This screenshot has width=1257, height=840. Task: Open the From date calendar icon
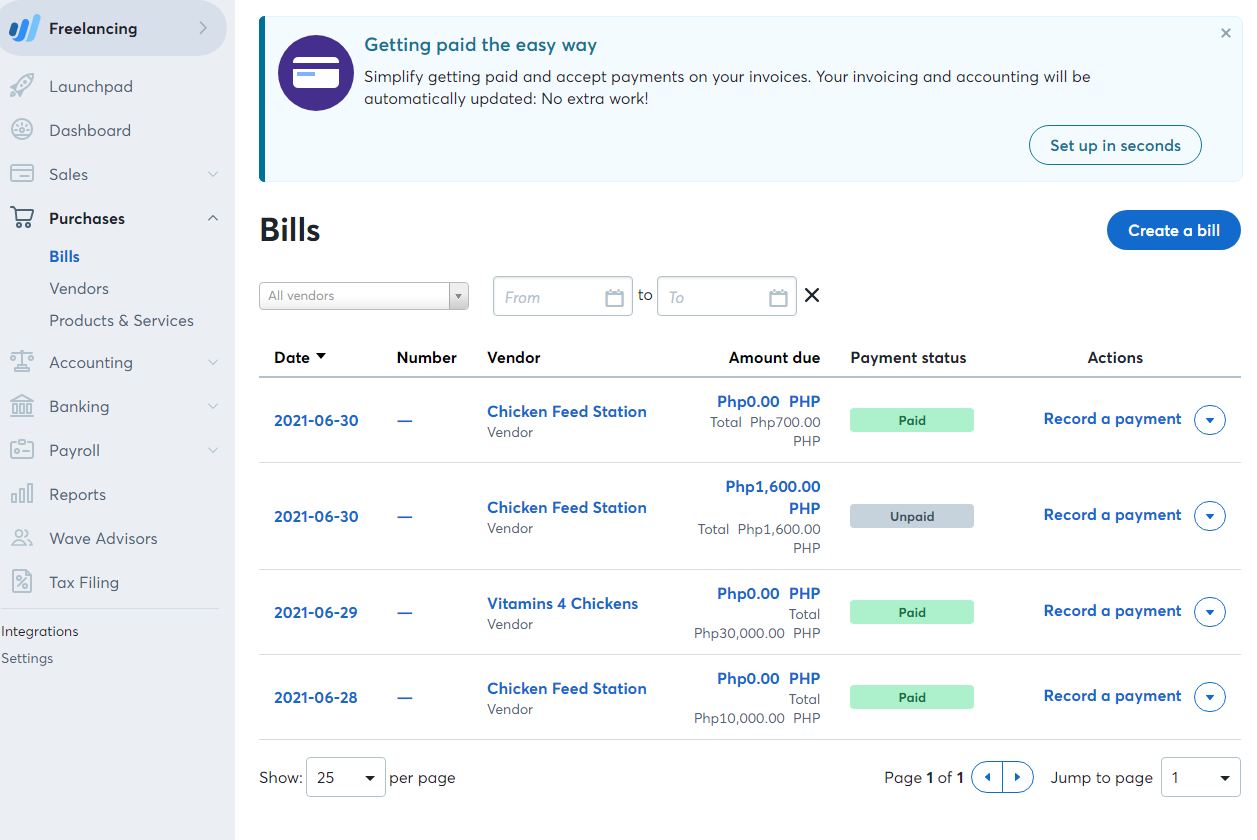[614, 297]
